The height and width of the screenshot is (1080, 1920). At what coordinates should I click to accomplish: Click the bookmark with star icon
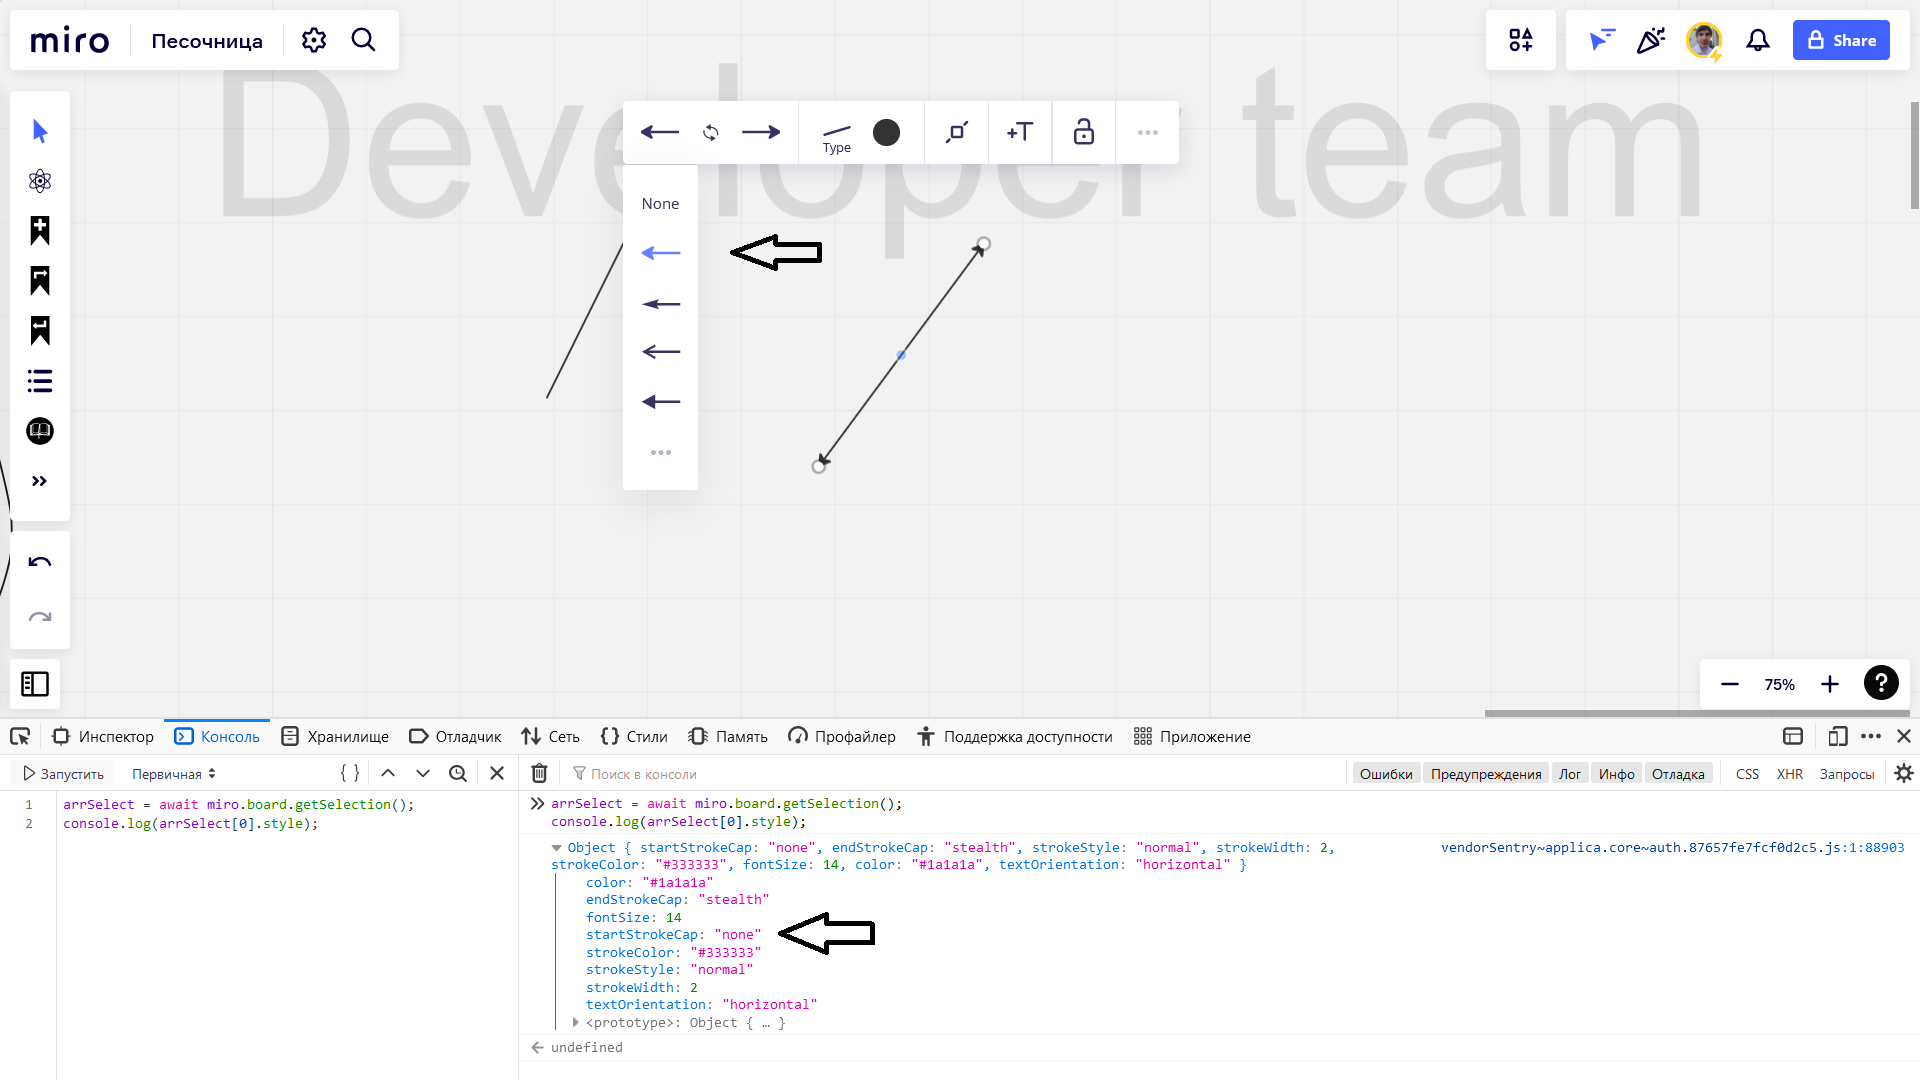[40, 231]
